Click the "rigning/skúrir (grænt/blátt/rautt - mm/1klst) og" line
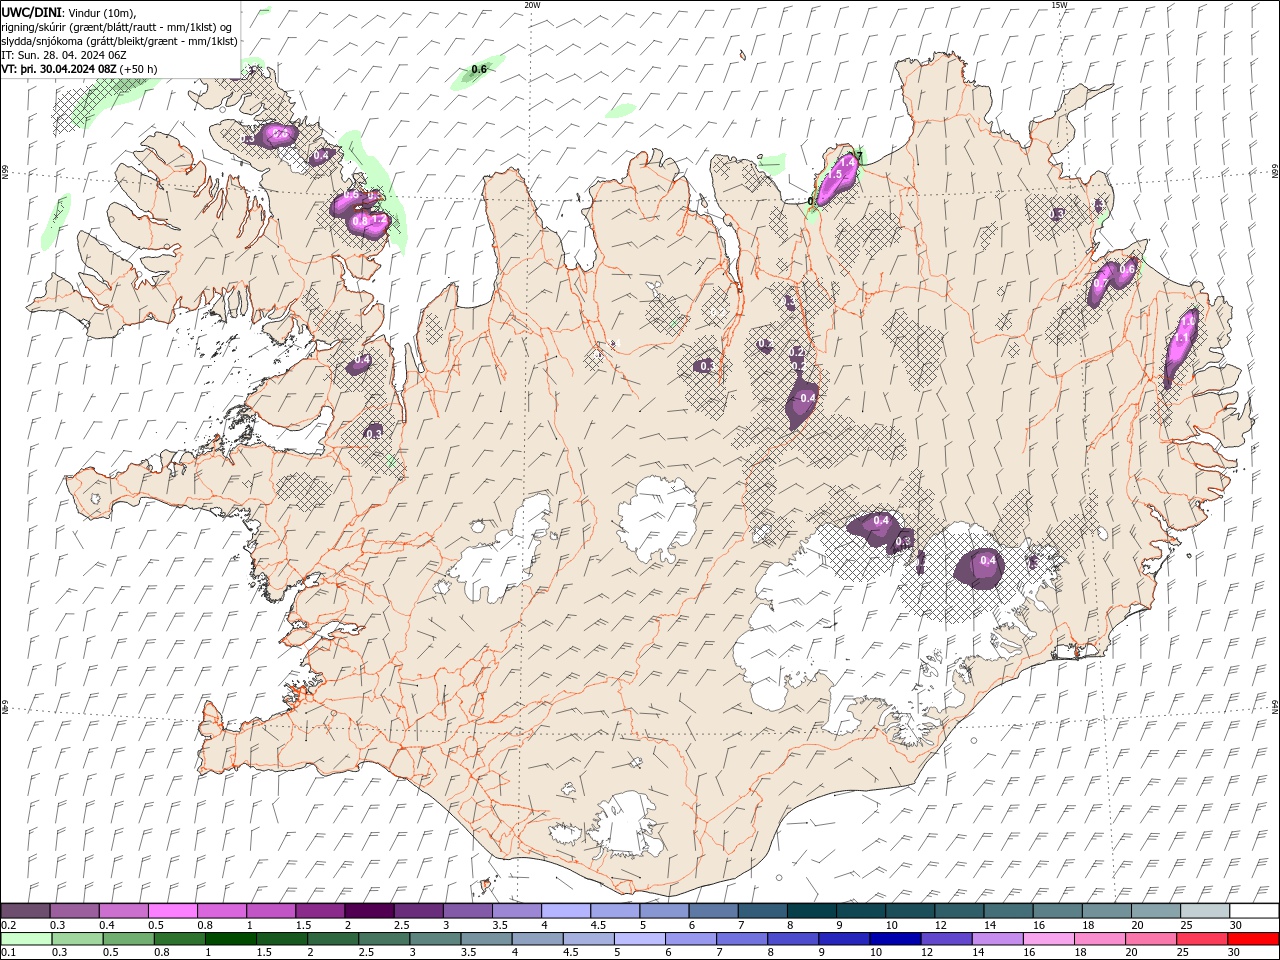The image size is (1280, 960). click(x=117, y=26)
